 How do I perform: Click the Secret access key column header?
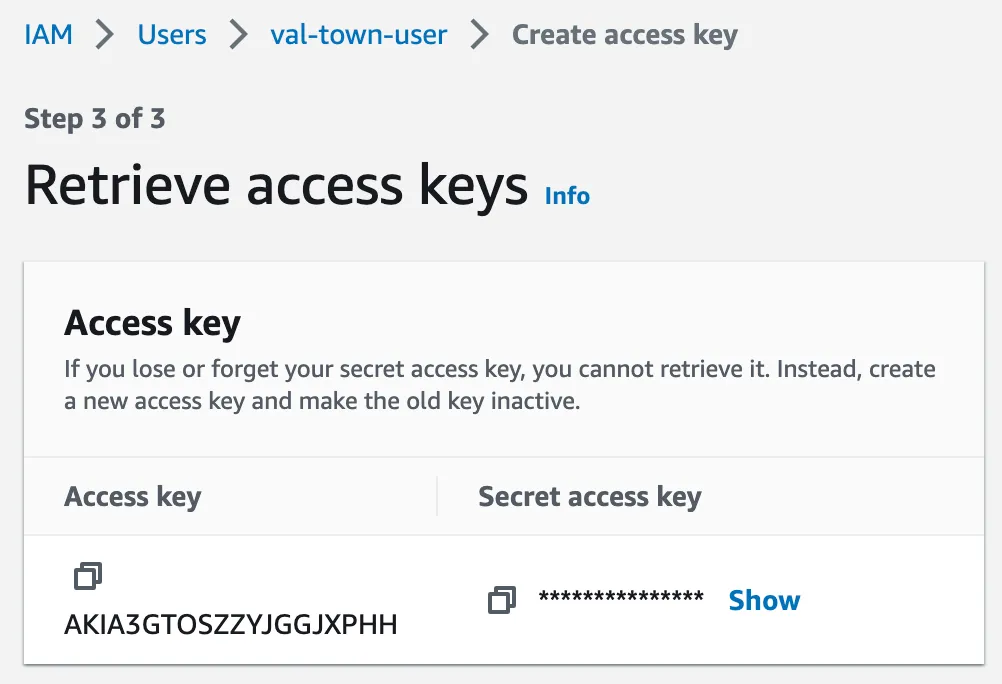coord(590,497)
